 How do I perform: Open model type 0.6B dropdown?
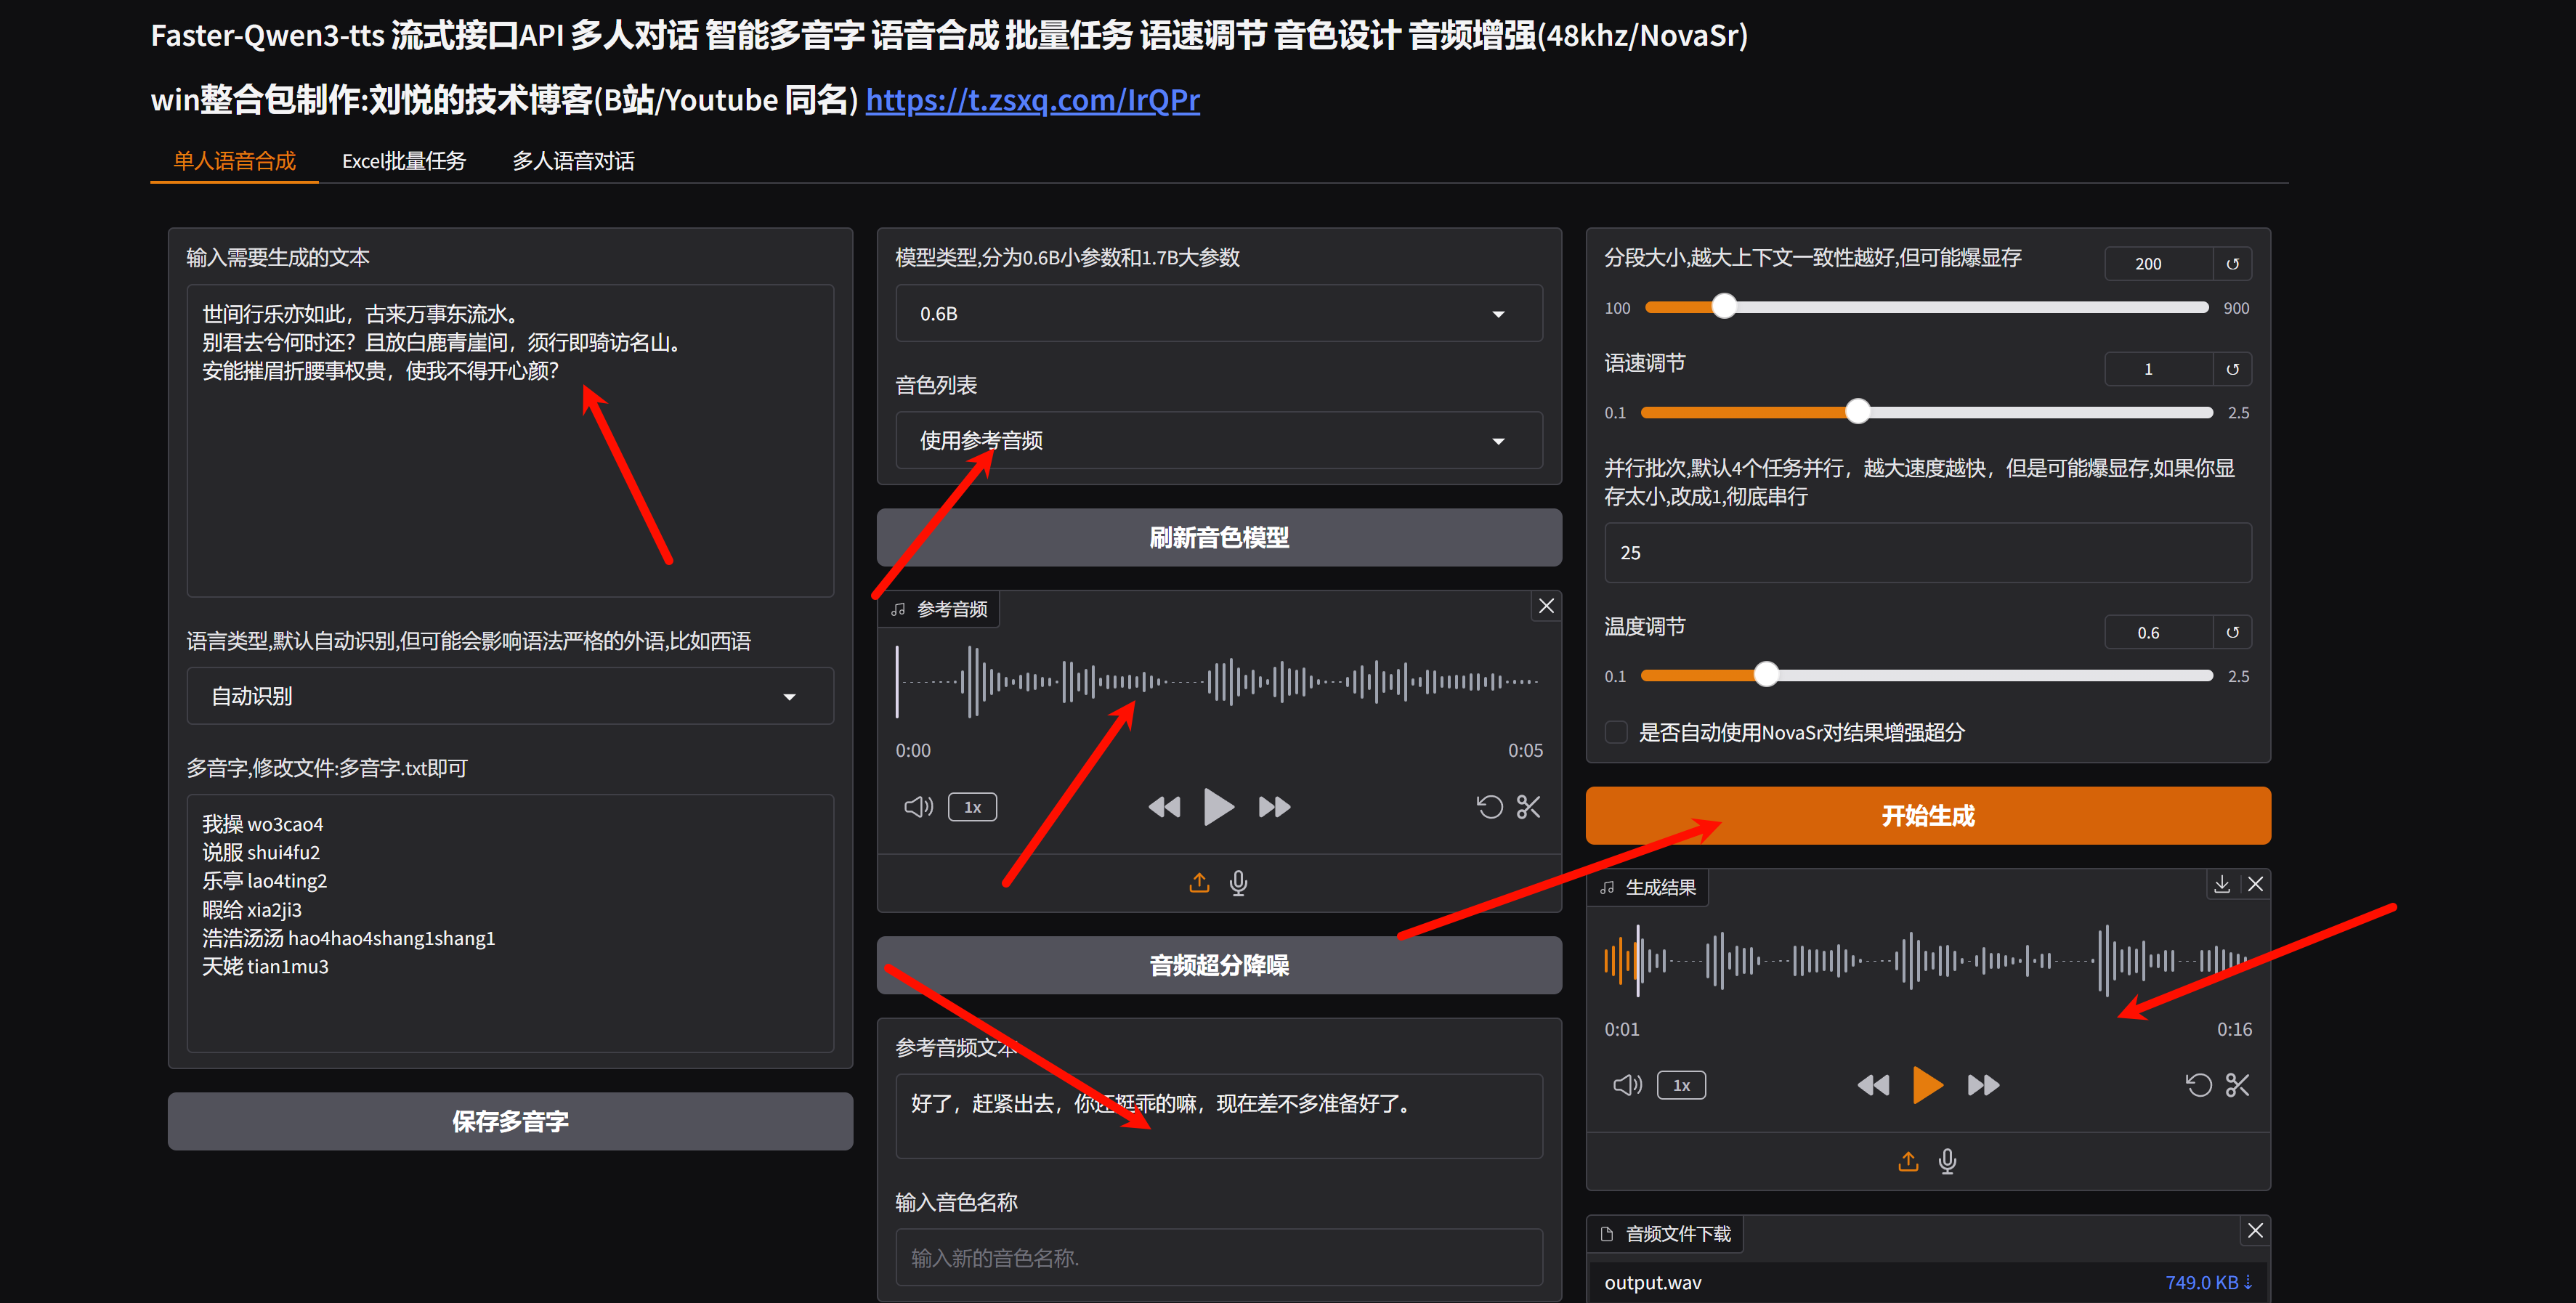point(1218,314)
